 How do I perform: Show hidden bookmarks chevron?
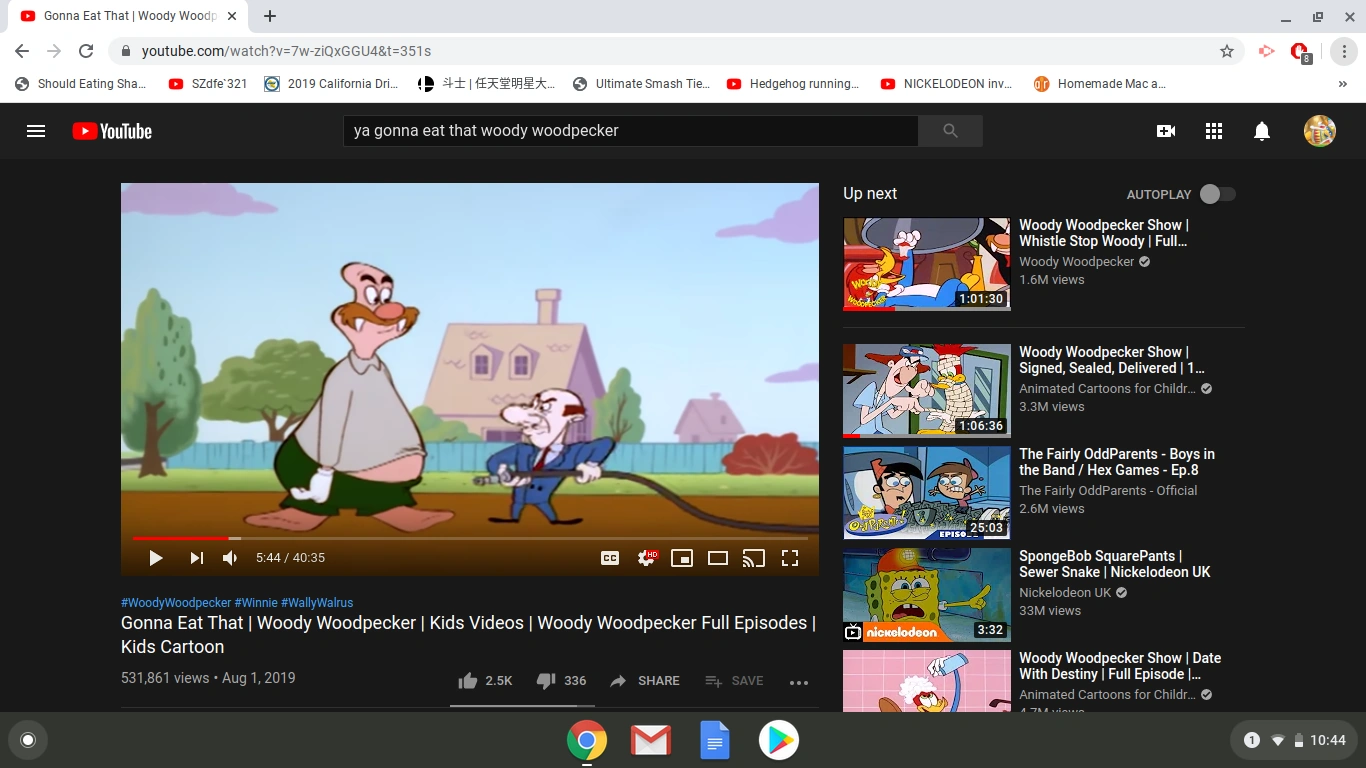pyautogui.click(x=1343, y=84)
